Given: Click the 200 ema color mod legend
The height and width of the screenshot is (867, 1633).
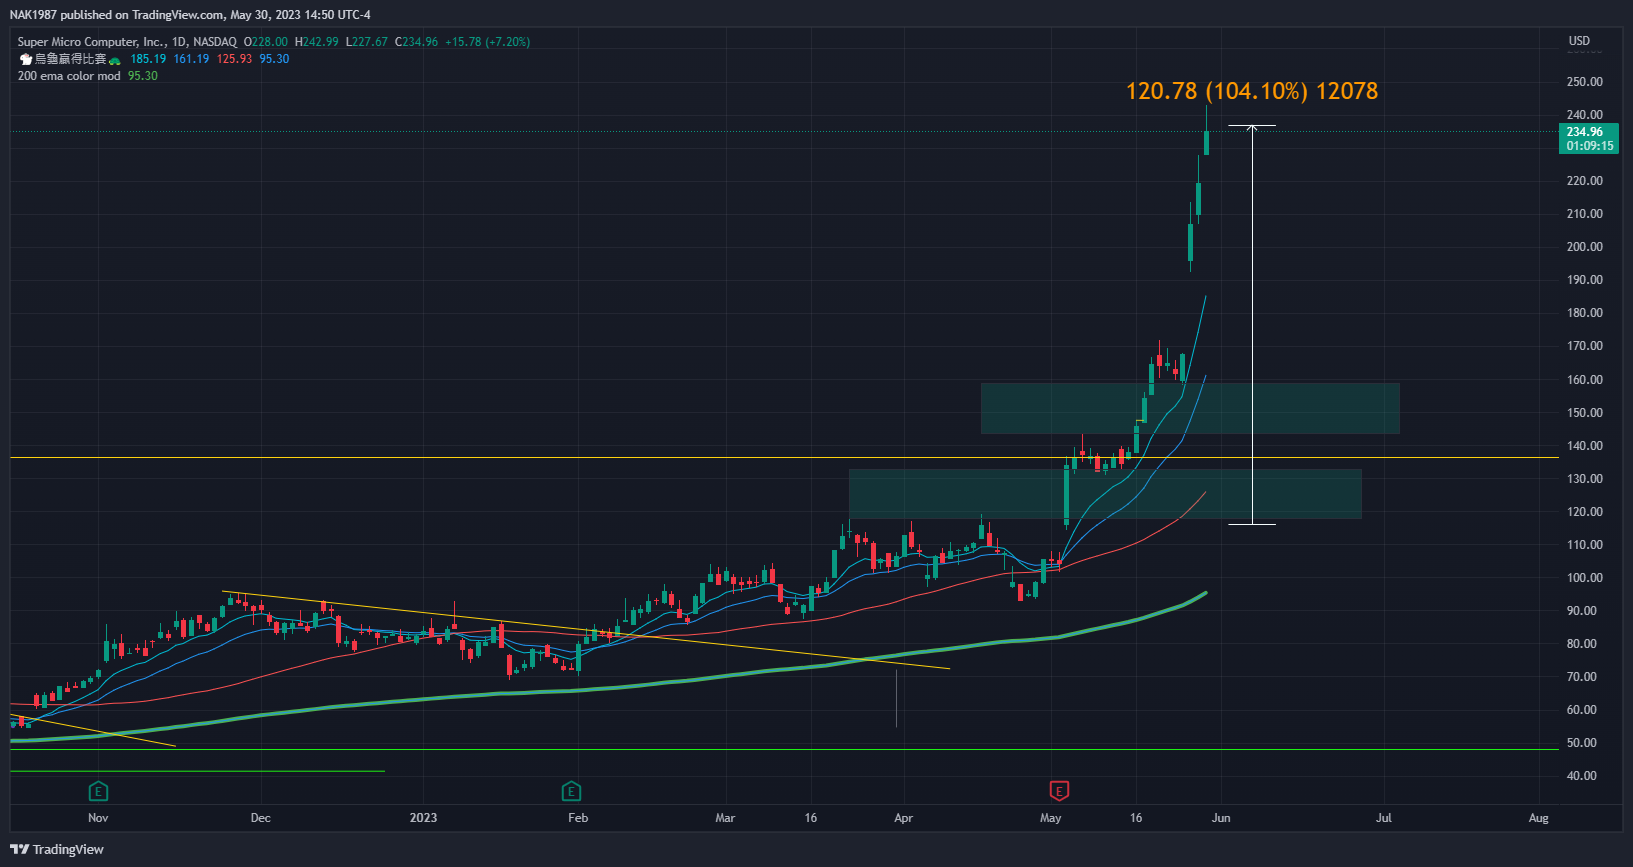Looking at the screenshot, I should [x=69, y=76].
